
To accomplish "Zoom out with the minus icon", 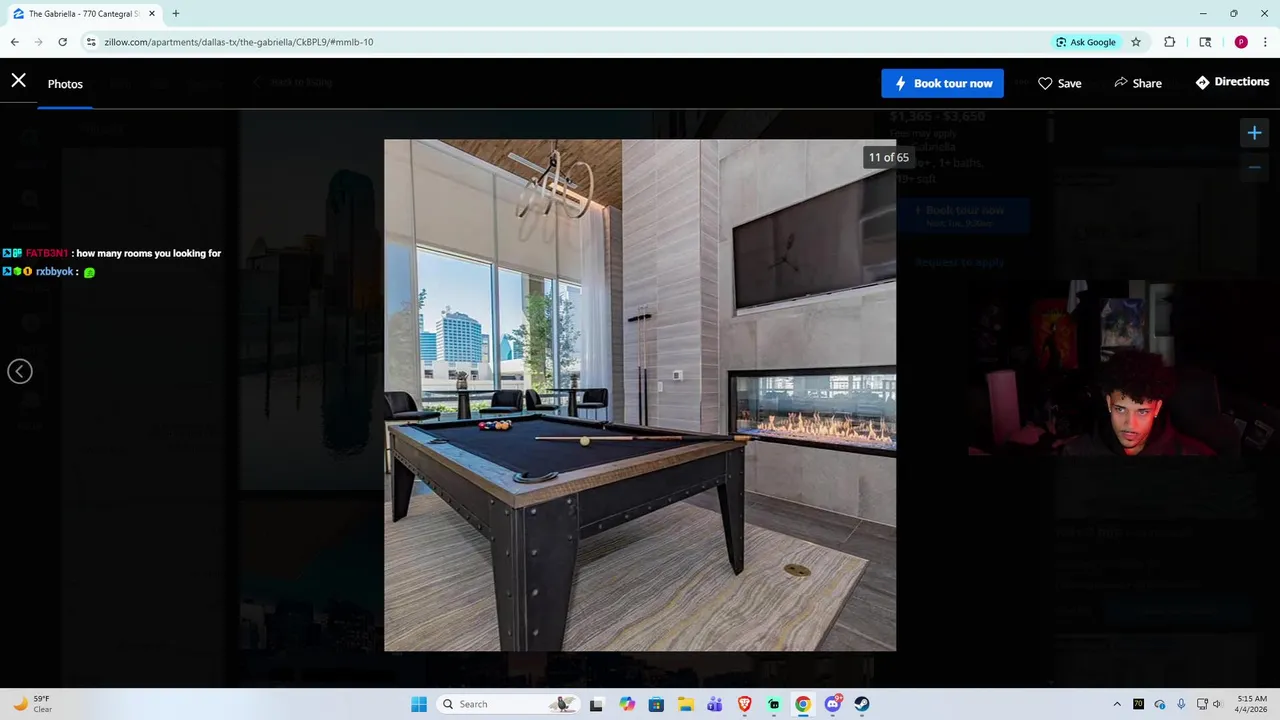I will click(1254, 167).
